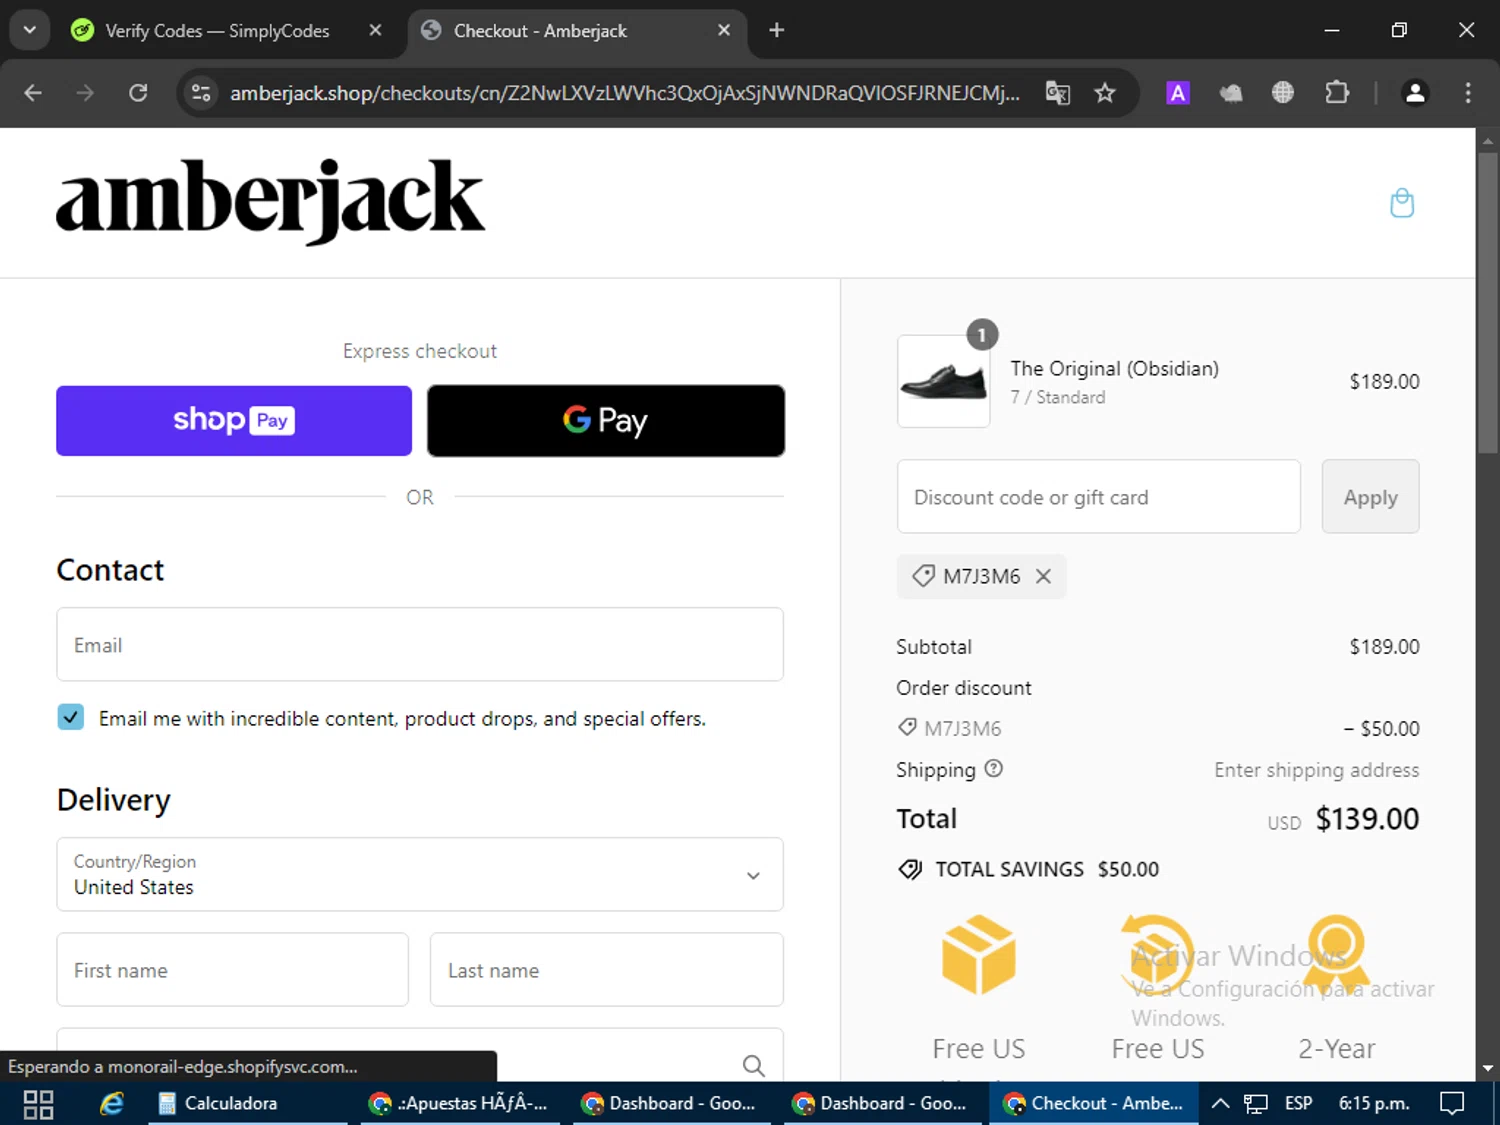Click The Original (Obsidian) product name

click(1114, 369)
